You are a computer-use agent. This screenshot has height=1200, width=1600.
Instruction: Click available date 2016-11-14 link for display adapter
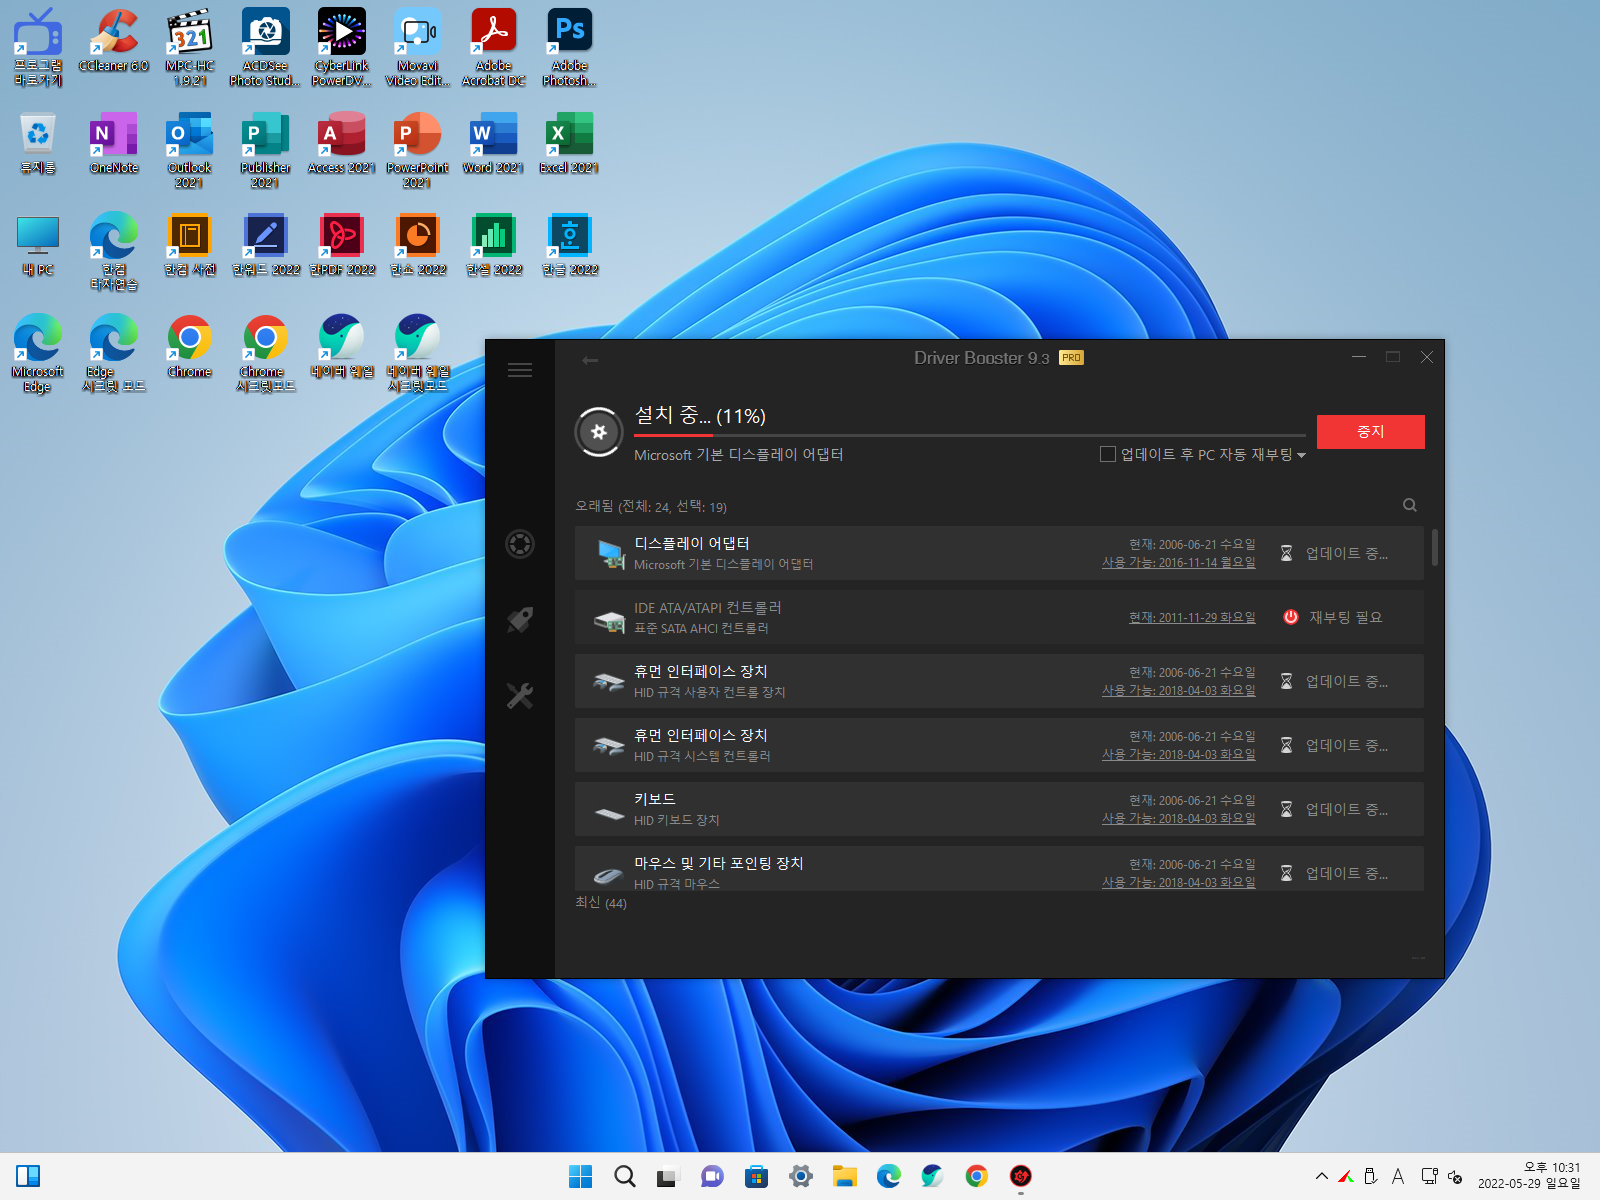(x=1179, y=562)
